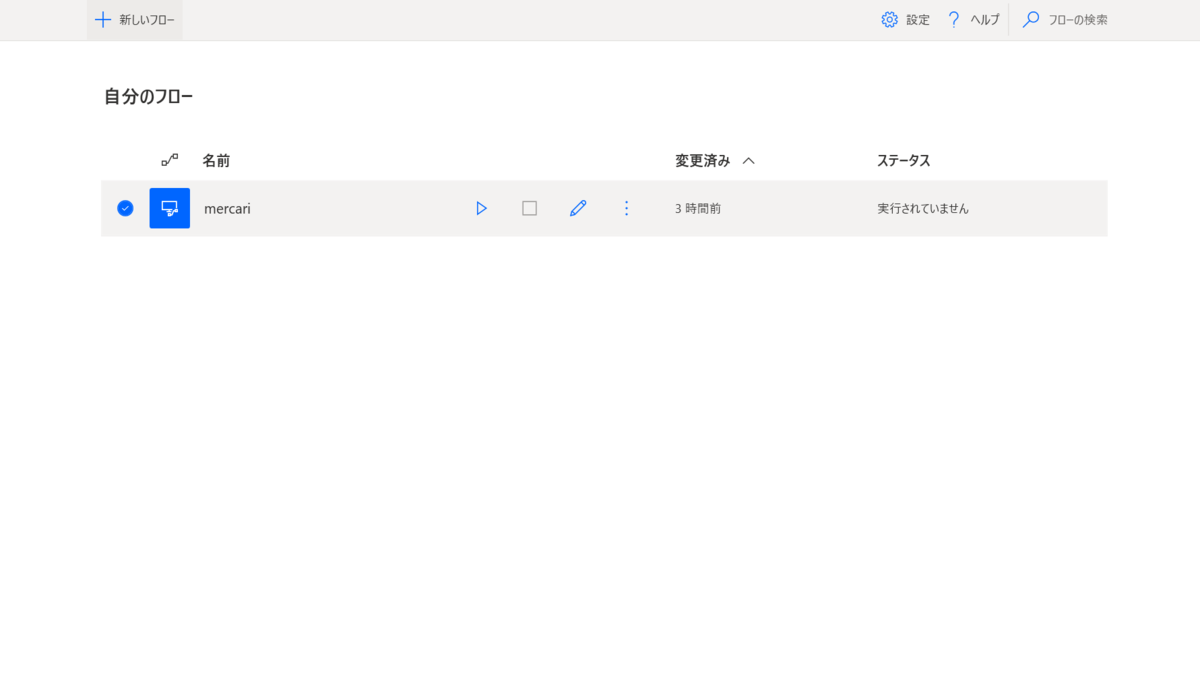Click the desktop flow type icon beside mercari
This screenshot has width=1200, height=692.
point(169,208)
